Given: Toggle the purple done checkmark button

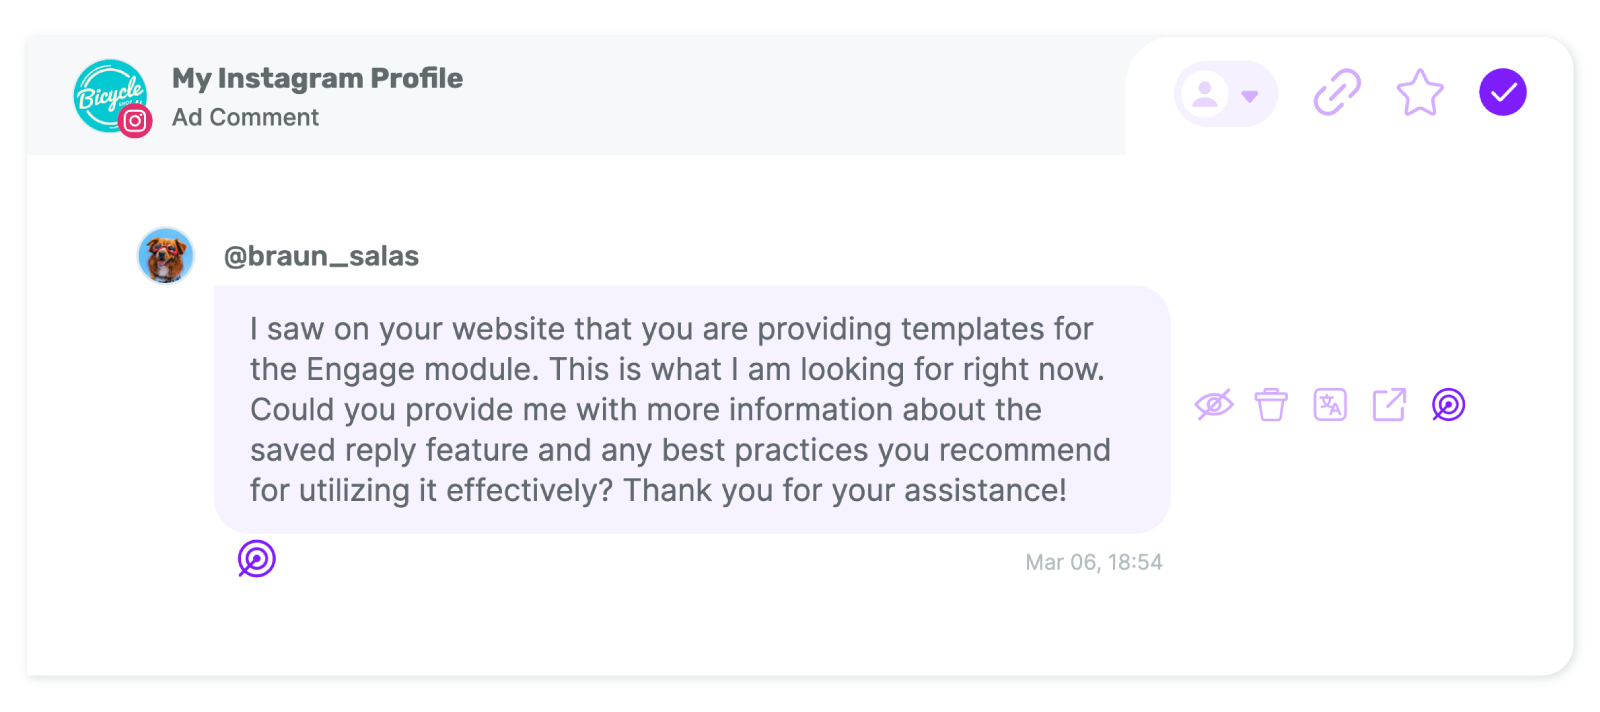Looking at the screenshot, I should point(1502,92).
